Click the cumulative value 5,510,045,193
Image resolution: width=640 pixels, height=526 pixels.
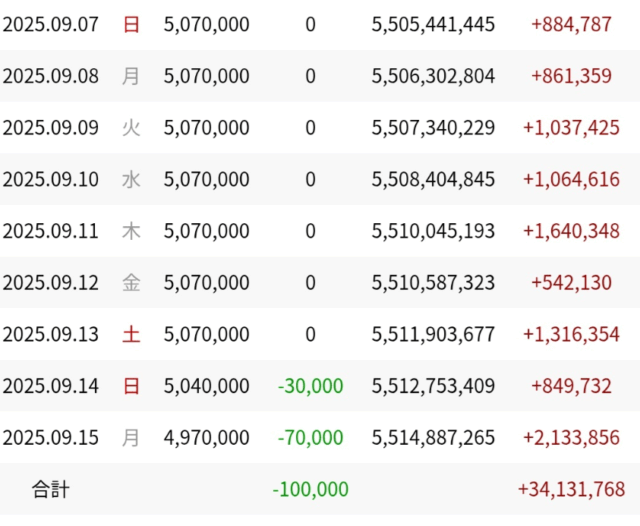(433, 231)
